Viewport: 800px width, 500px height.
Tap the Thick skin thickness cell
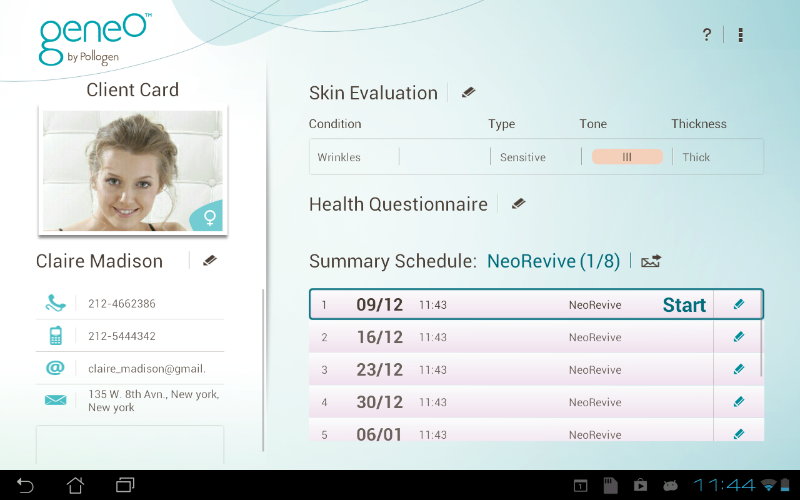click(696, 157)
